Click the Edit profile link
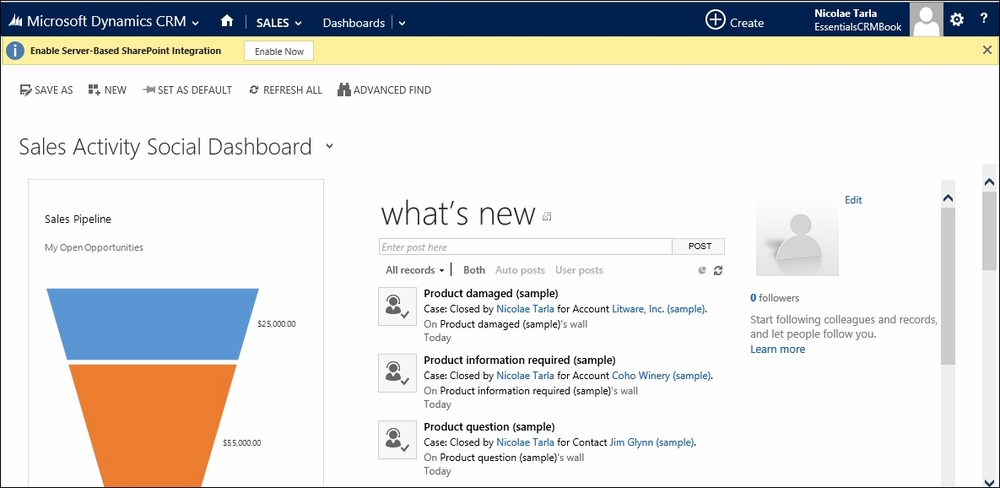The width and height of the screenshot is (1000, 488). click(x=853, y=200)
